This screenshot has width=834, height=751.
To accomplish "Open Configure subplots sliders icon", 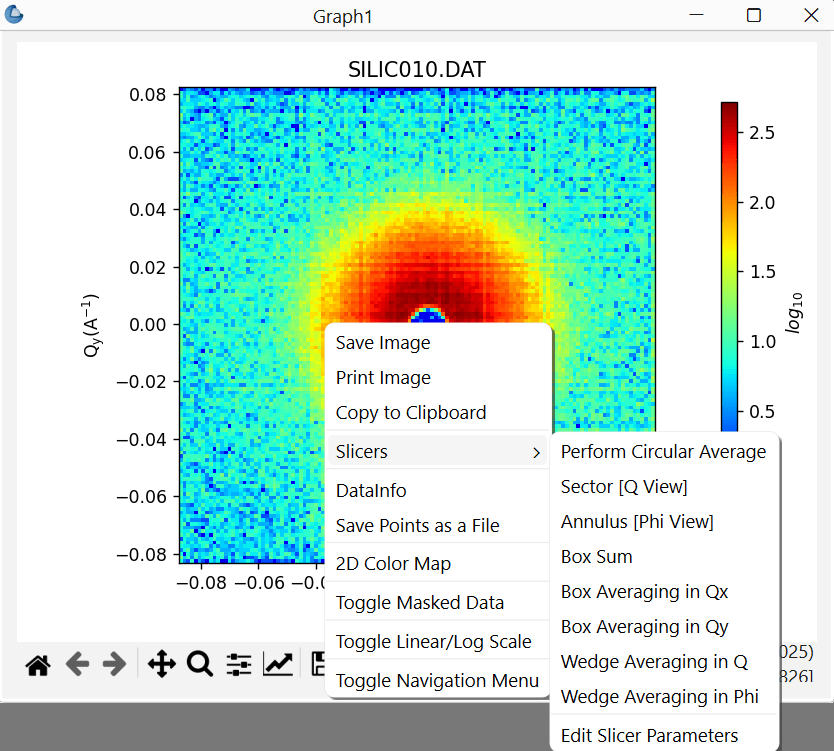I will coord(239,664).
